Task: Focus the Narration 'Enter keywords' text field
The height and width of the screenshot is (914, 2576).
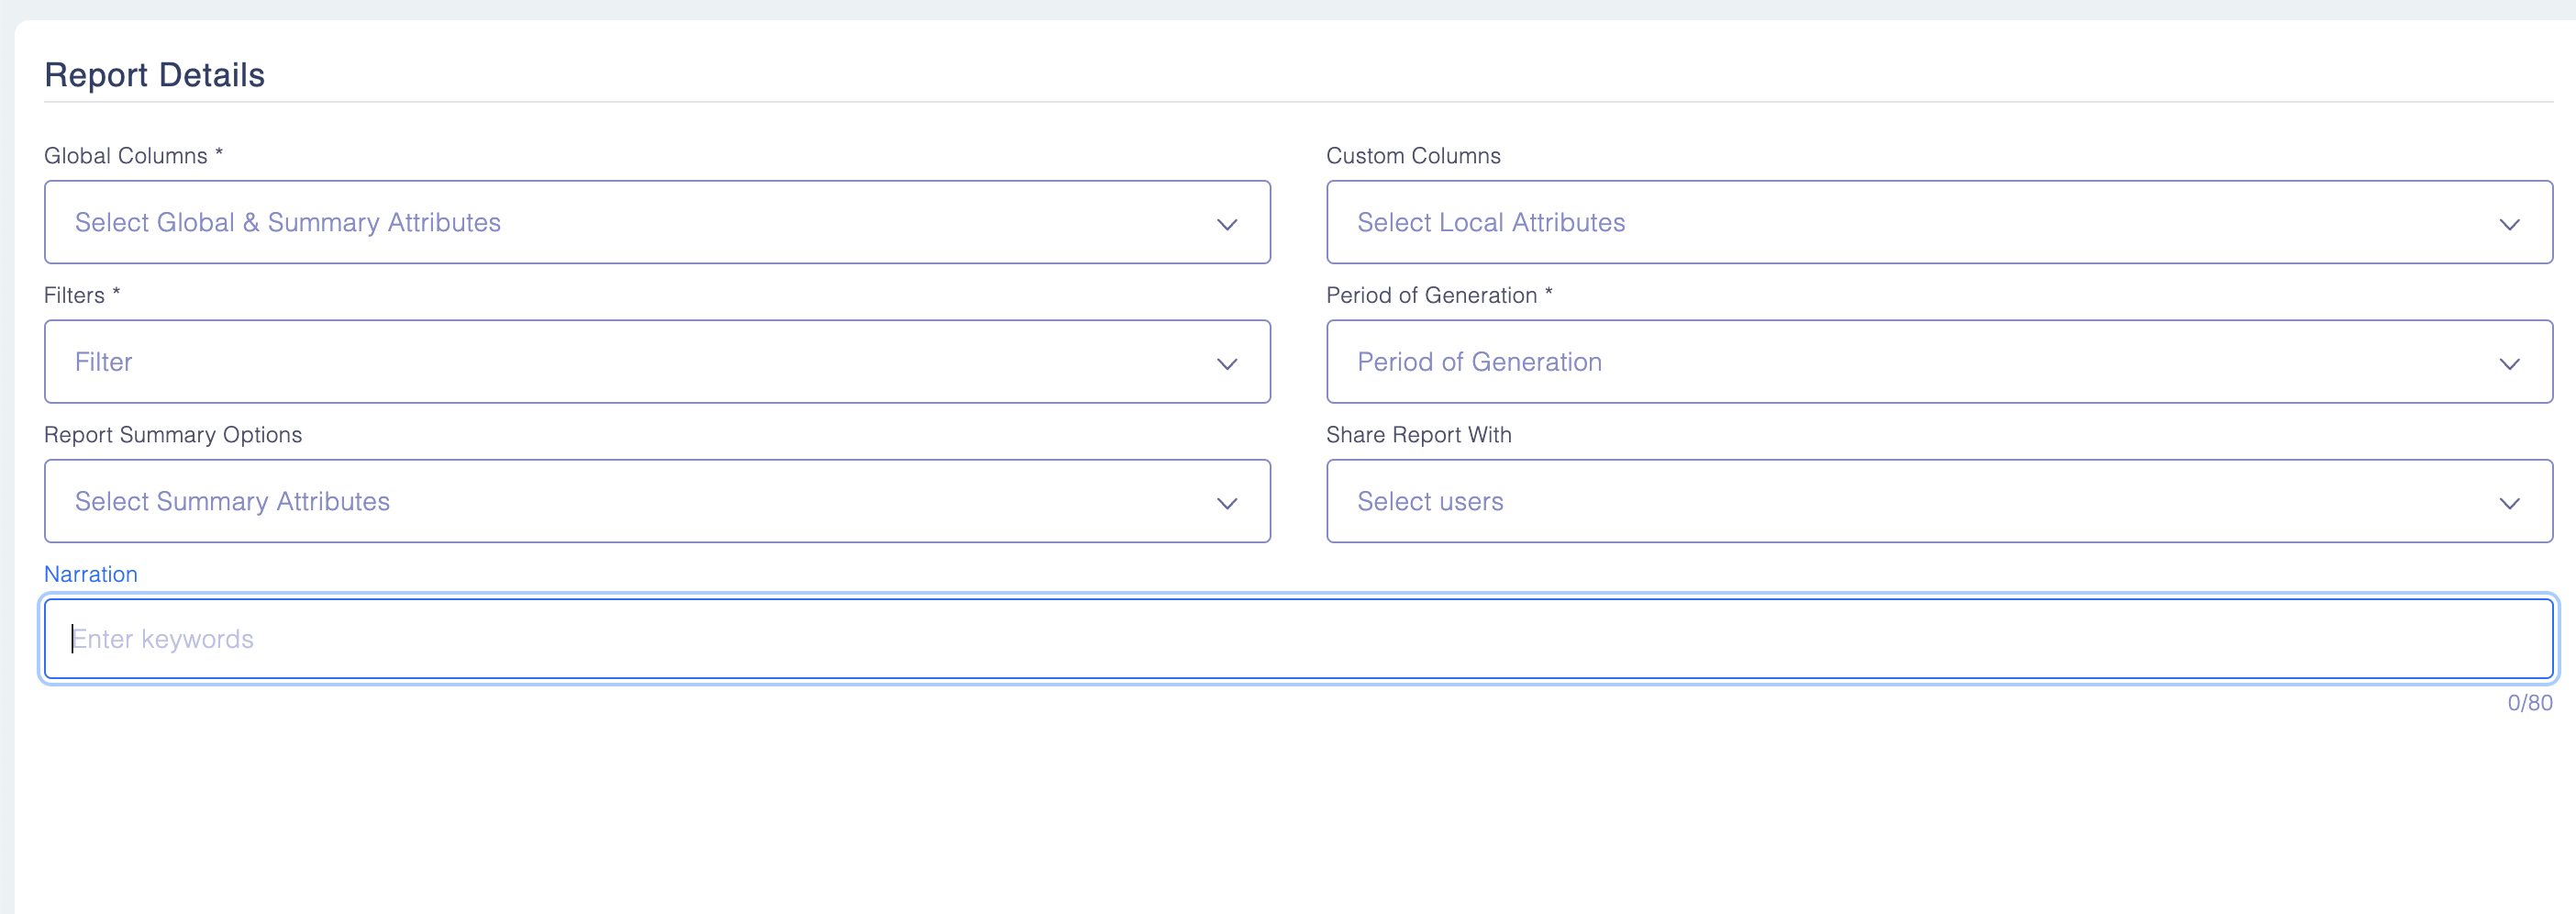Action: pyautogui.click(x=1298, y=639)
